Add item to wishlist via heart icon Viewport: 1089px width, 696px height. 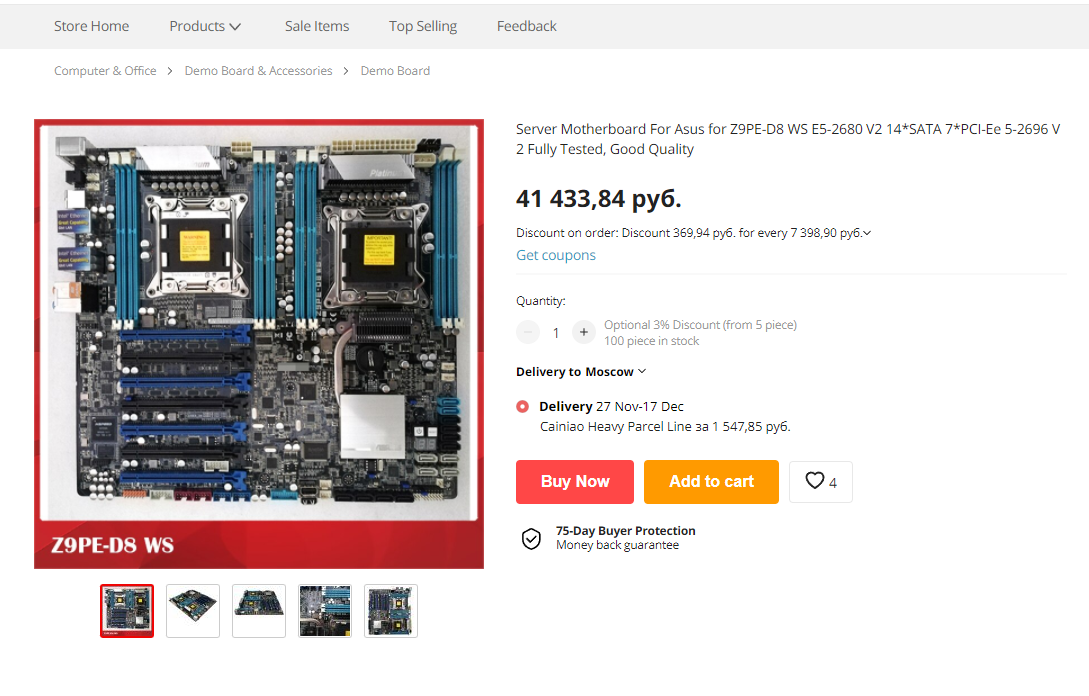tap(820, 481)
